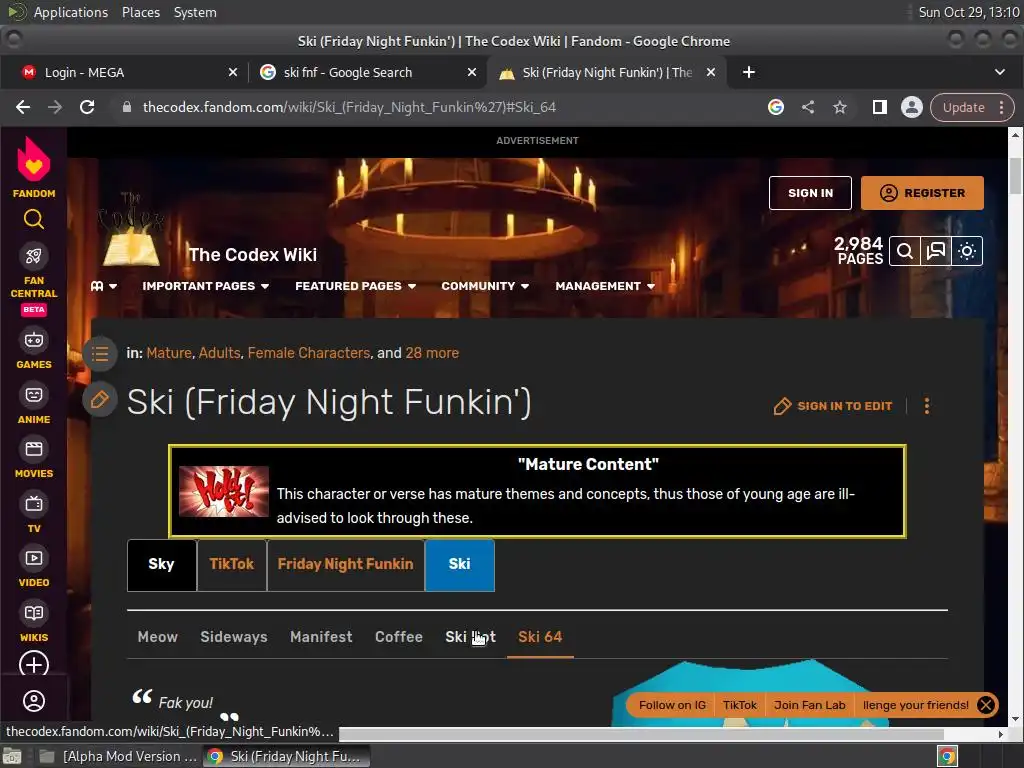Viewport: 1024px width, 768px height.
Task: Open Chrome's three-dot menu
Action: point(1002,108)
